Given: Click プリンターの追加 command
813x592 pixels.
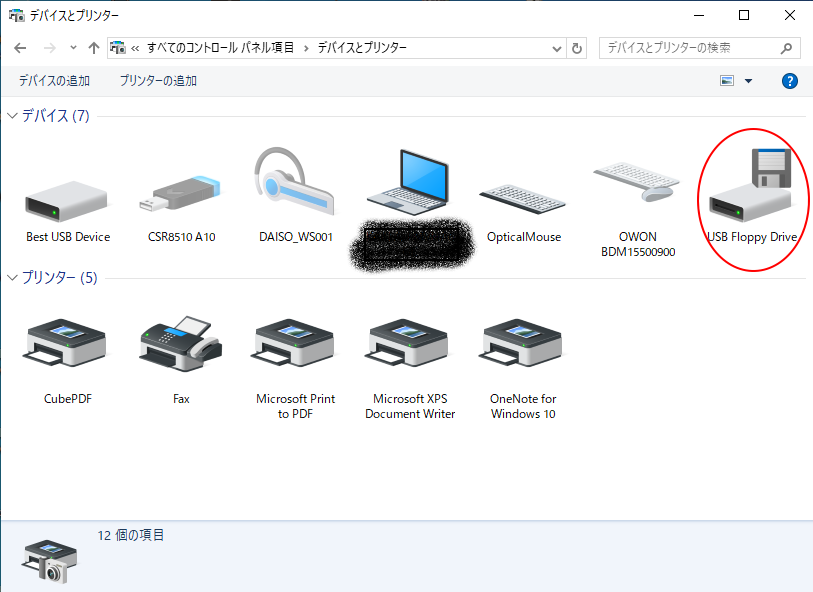Looking at the screenshot, I should point(158,81).
